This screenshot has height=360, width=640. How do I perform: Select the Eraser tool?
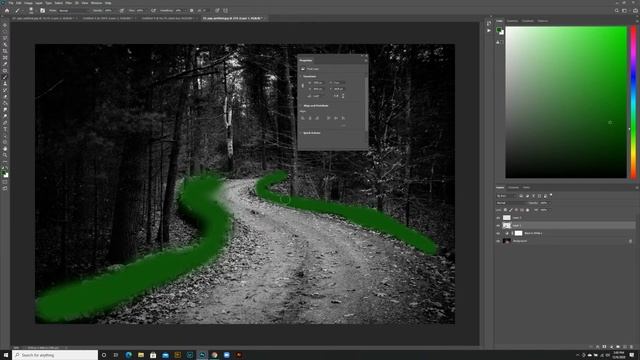5,97
